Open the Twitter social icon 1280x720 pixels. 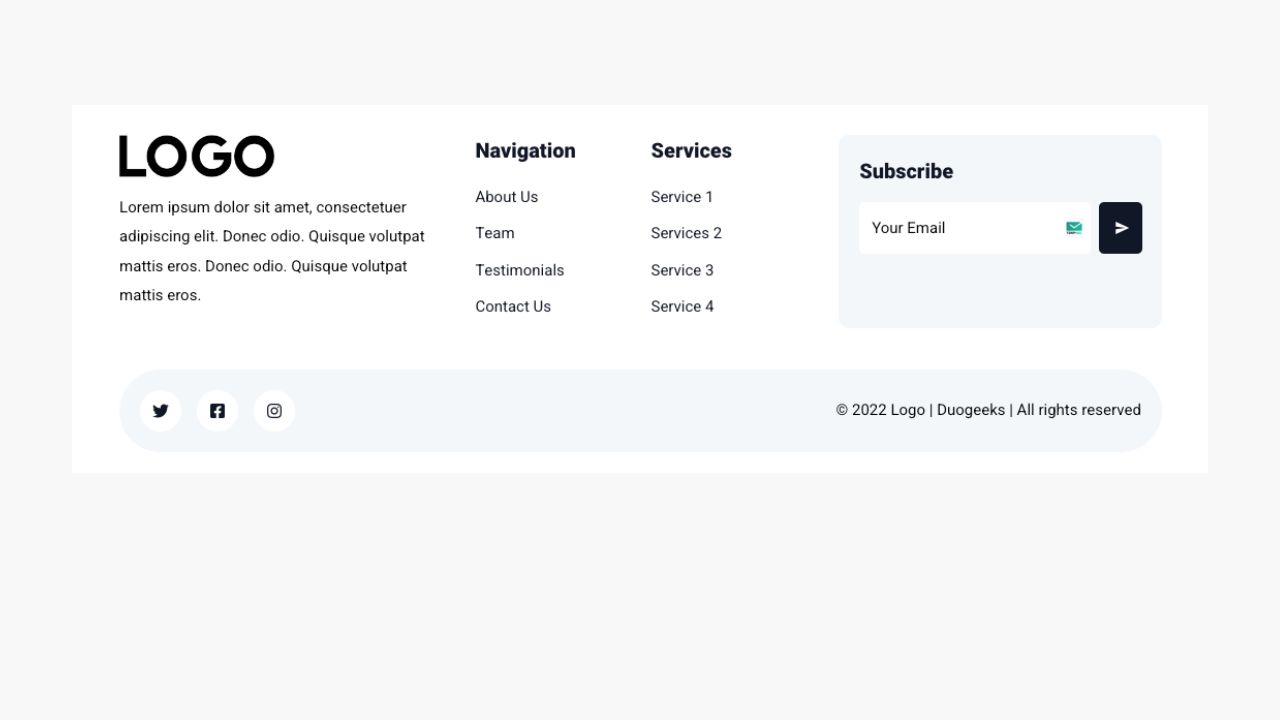160,411
